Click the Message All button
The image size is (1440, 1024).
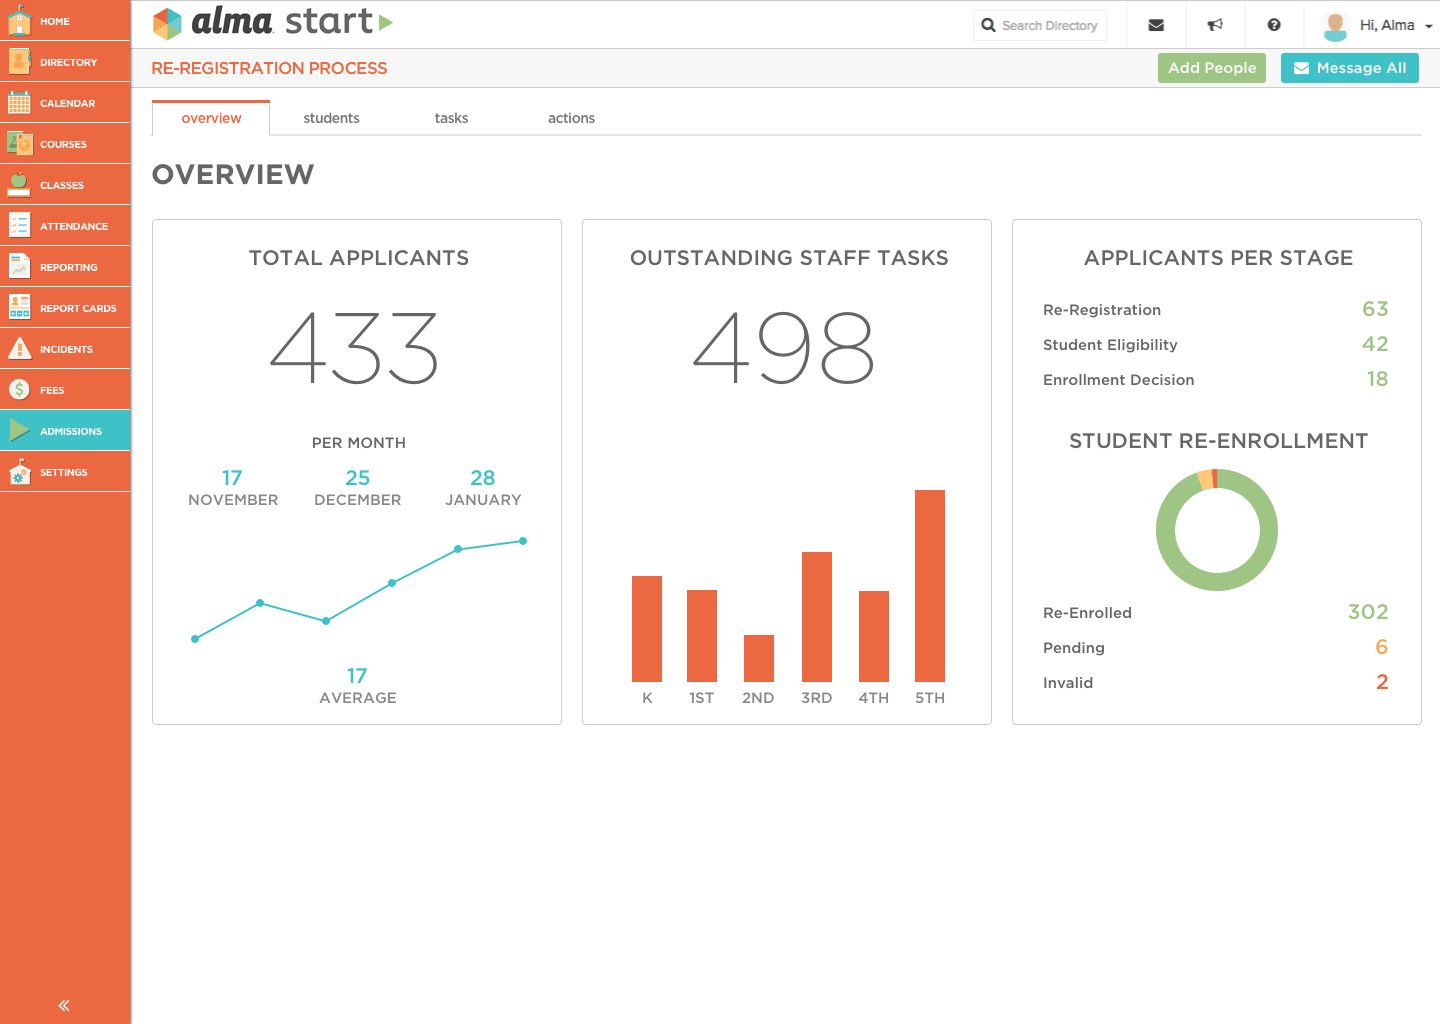coord(1350,68)
